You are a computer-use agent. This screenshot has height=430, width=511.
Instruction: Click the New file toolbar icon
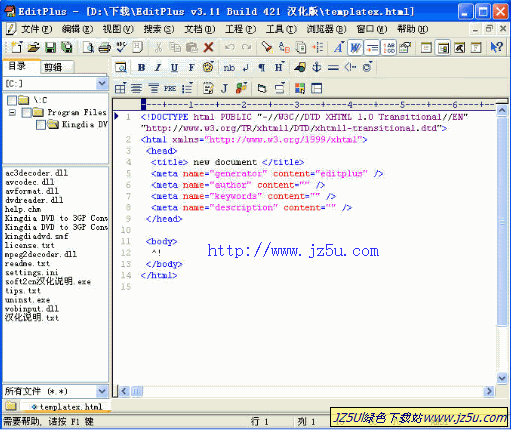[16, 48]
